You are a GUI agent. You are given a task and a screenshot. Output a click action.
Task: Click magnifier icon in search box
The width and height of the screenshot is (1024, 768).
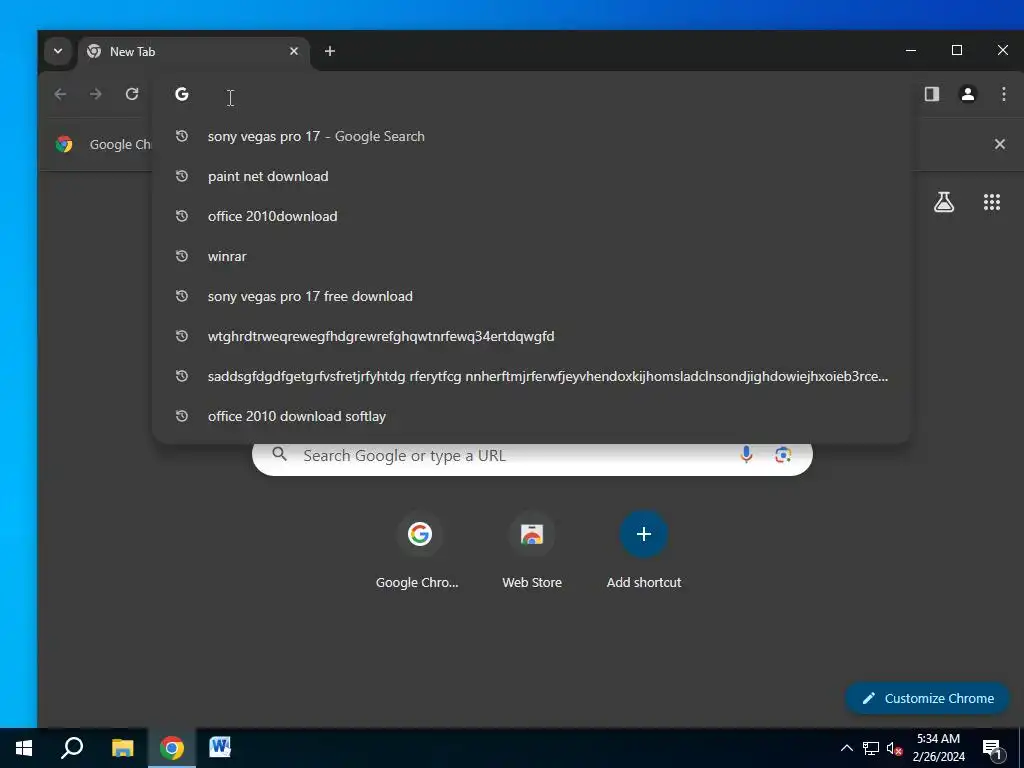click(280, 454)
